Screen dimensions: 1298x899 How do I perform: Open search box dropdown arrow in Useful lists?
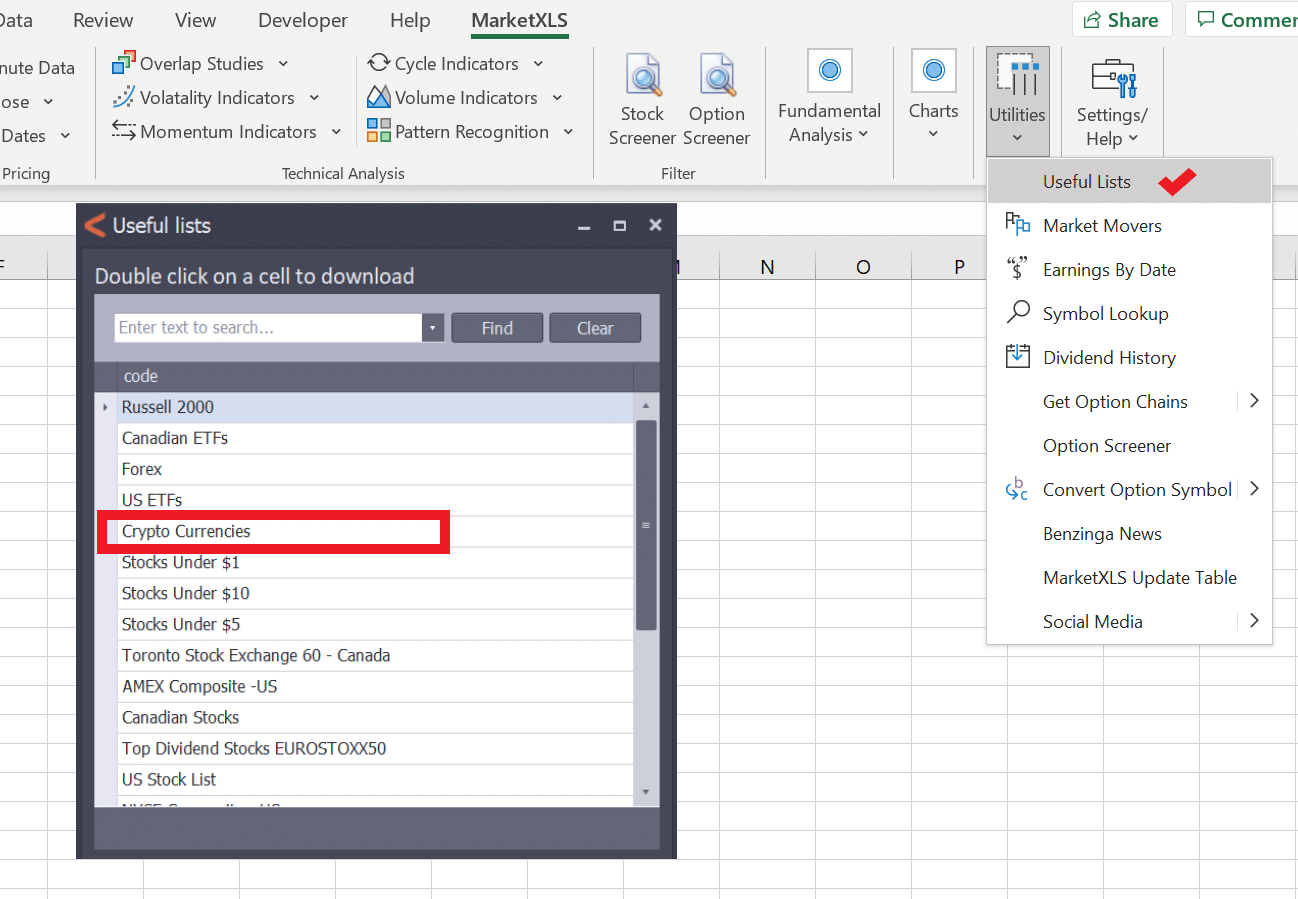[433, 328]
